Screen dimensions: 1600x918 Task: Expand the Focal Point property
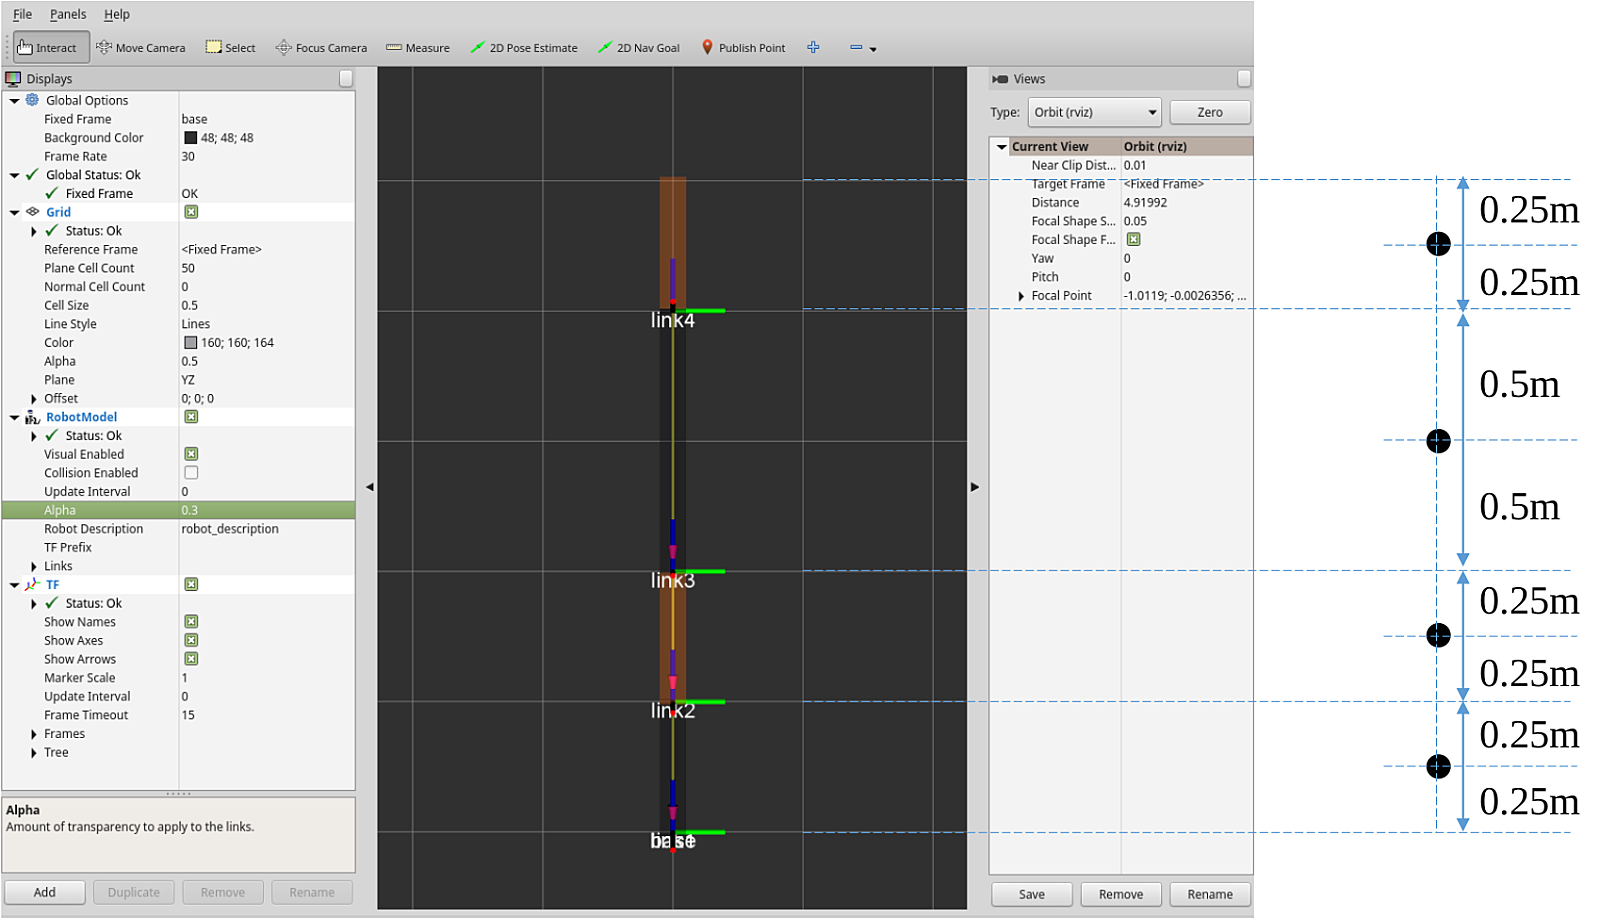(1021, 296)
